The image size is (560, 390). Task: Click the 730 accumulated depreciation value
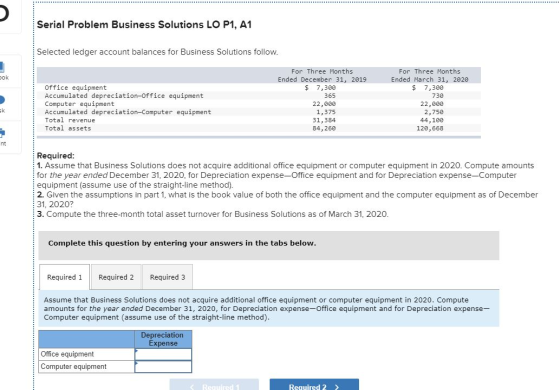(438, 96)
